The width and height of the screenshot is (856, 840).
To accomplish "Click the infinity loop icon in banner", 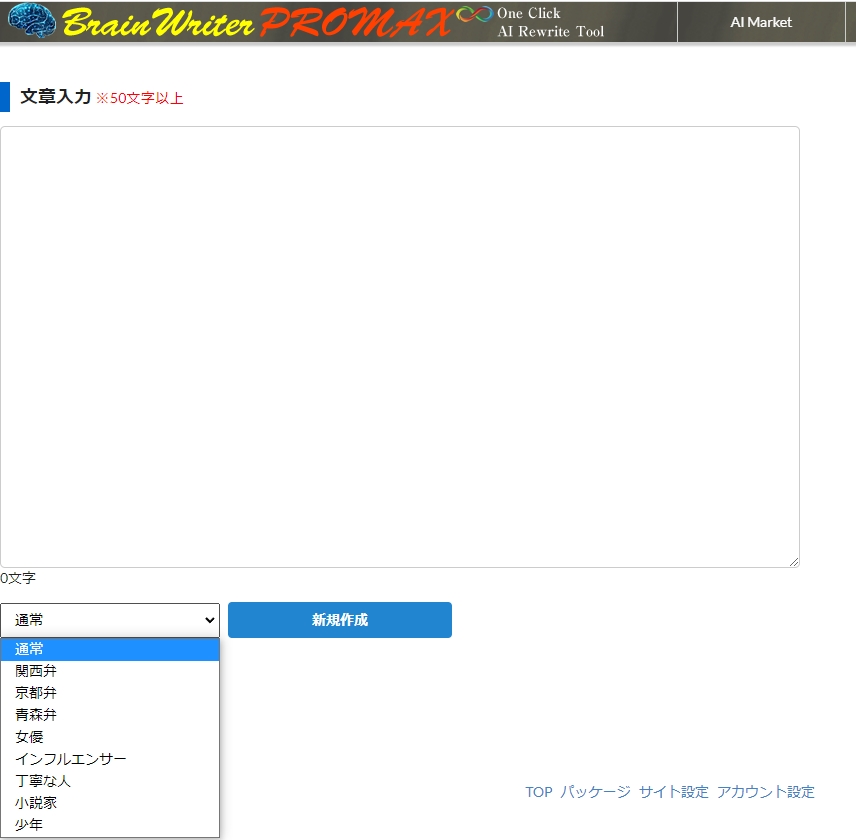I will [474, 16].
